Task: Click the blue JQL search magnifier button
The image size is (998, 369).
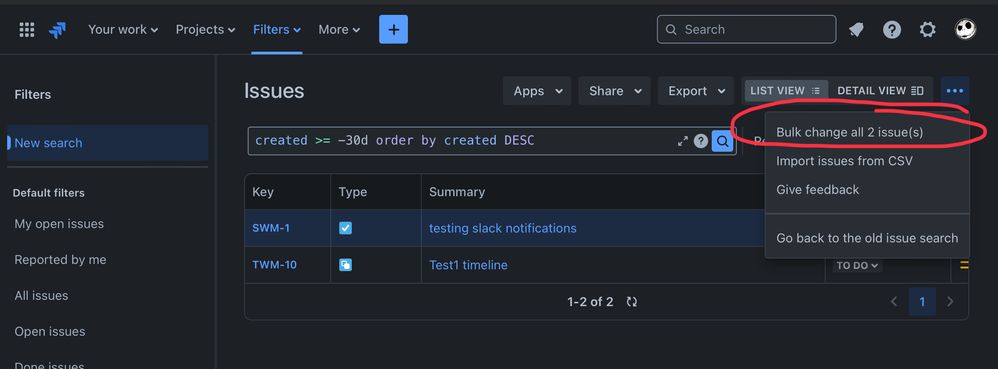Action: click(x=722, y=141)
